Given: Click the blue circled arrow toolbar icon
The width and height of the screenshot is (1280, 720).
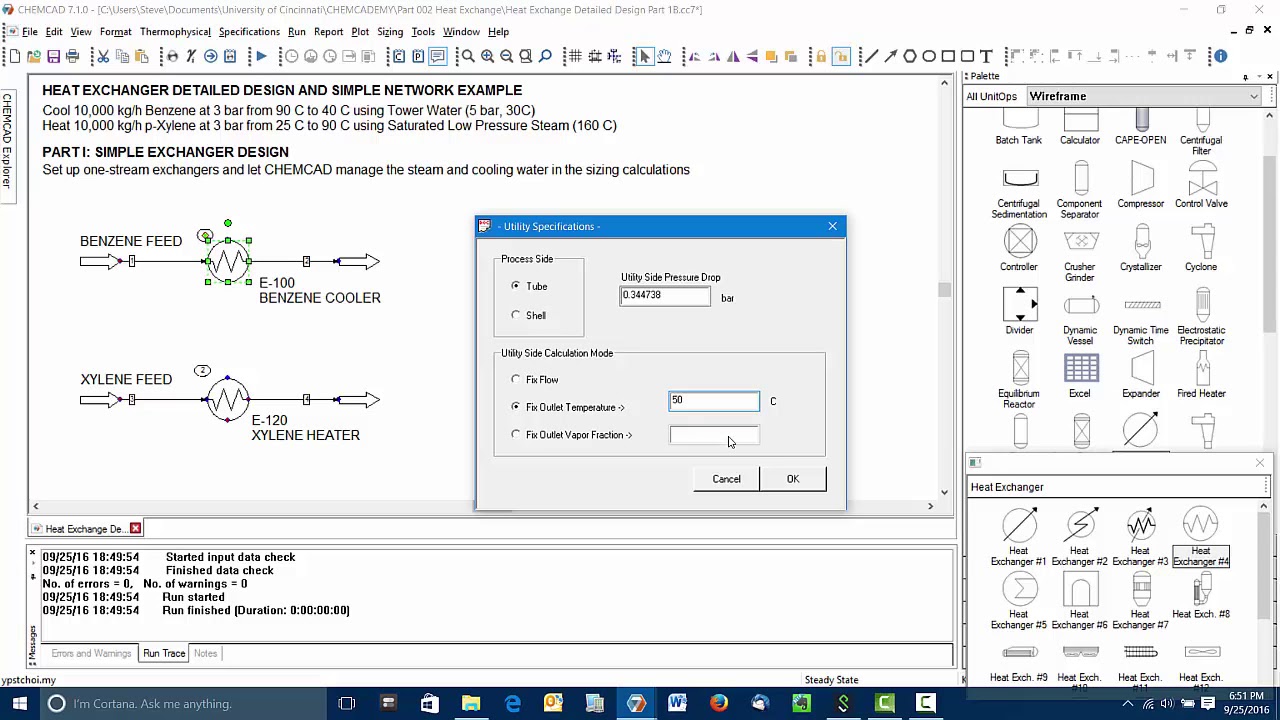Looking at the screenshot, I should [x=211, y=56].
